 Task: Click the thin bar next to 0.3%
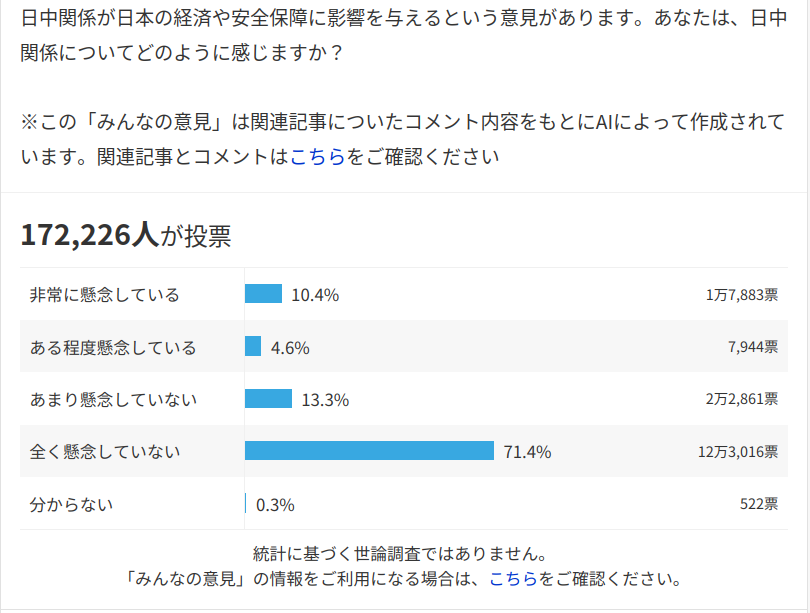click(x=246, y=503)
